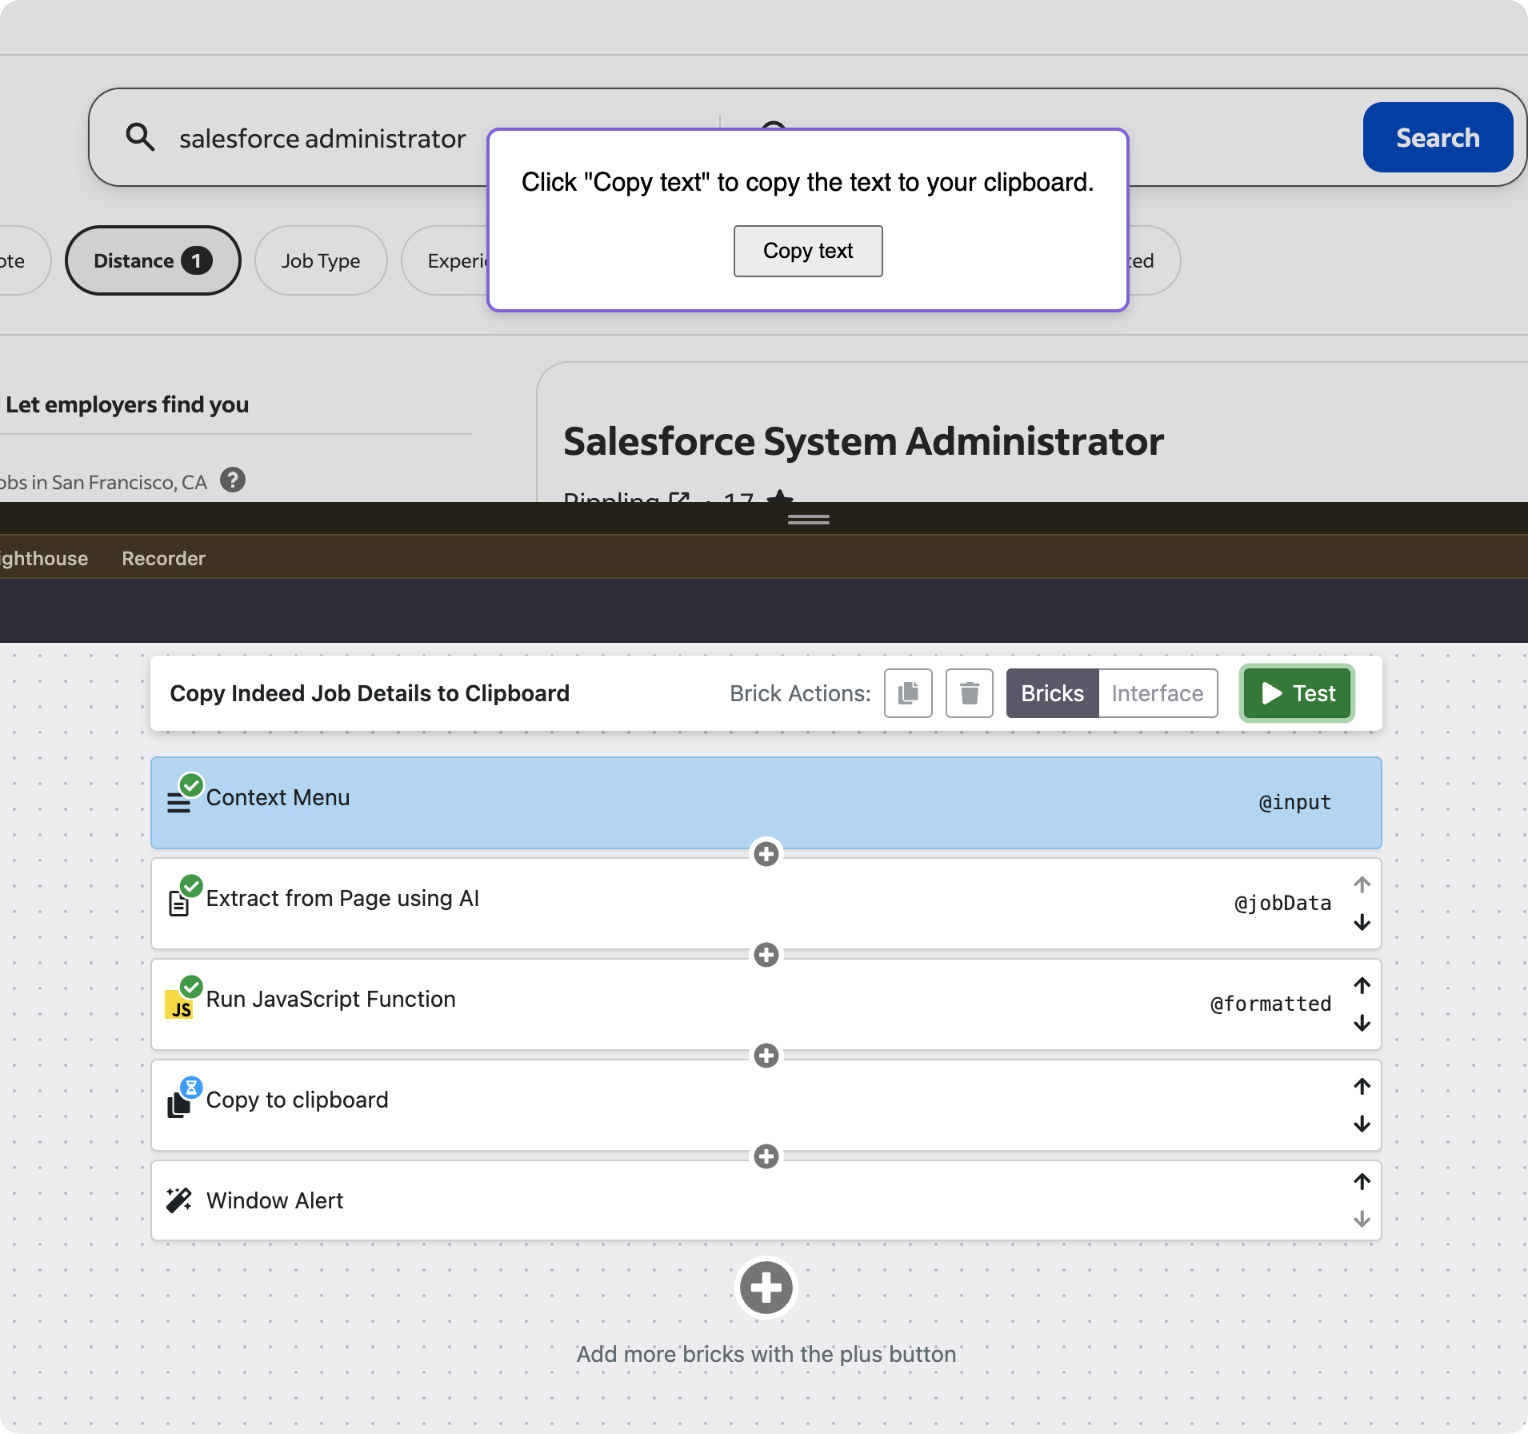Viewport: 1528px width, 1434px height.
Task: Move Run JavaScript Function brick up
Action: (x=1362, y=985)
